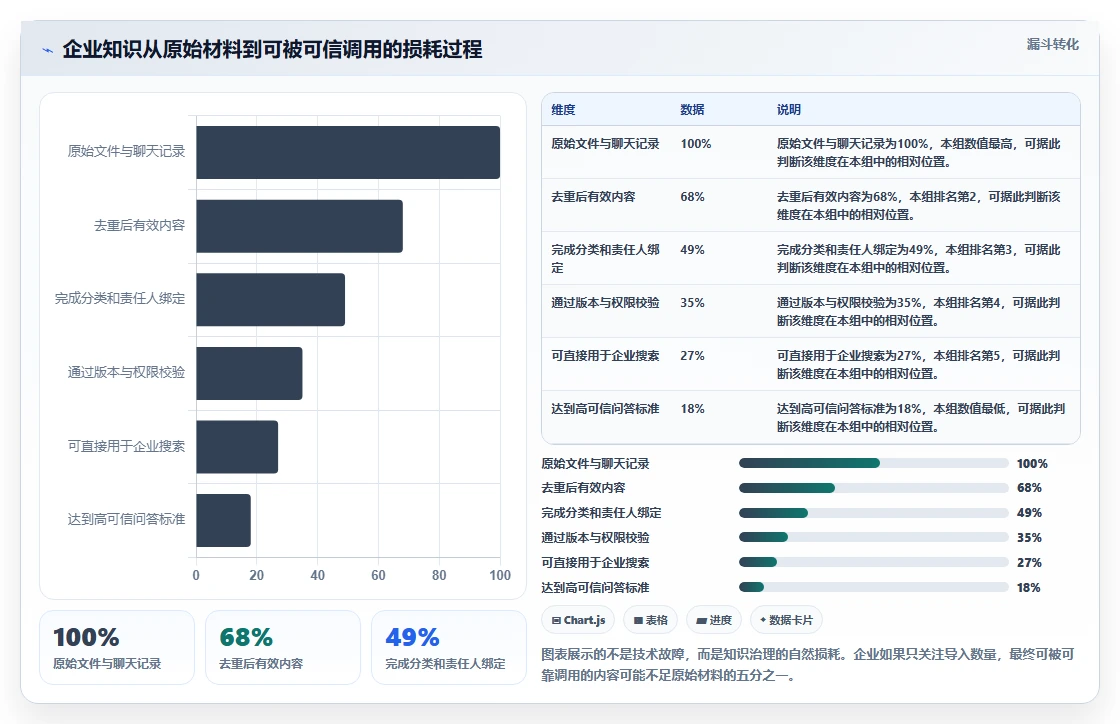Click the 通过版本与权限校验 chart bar
Viewport: 1120px width, 724px height.
249,373
